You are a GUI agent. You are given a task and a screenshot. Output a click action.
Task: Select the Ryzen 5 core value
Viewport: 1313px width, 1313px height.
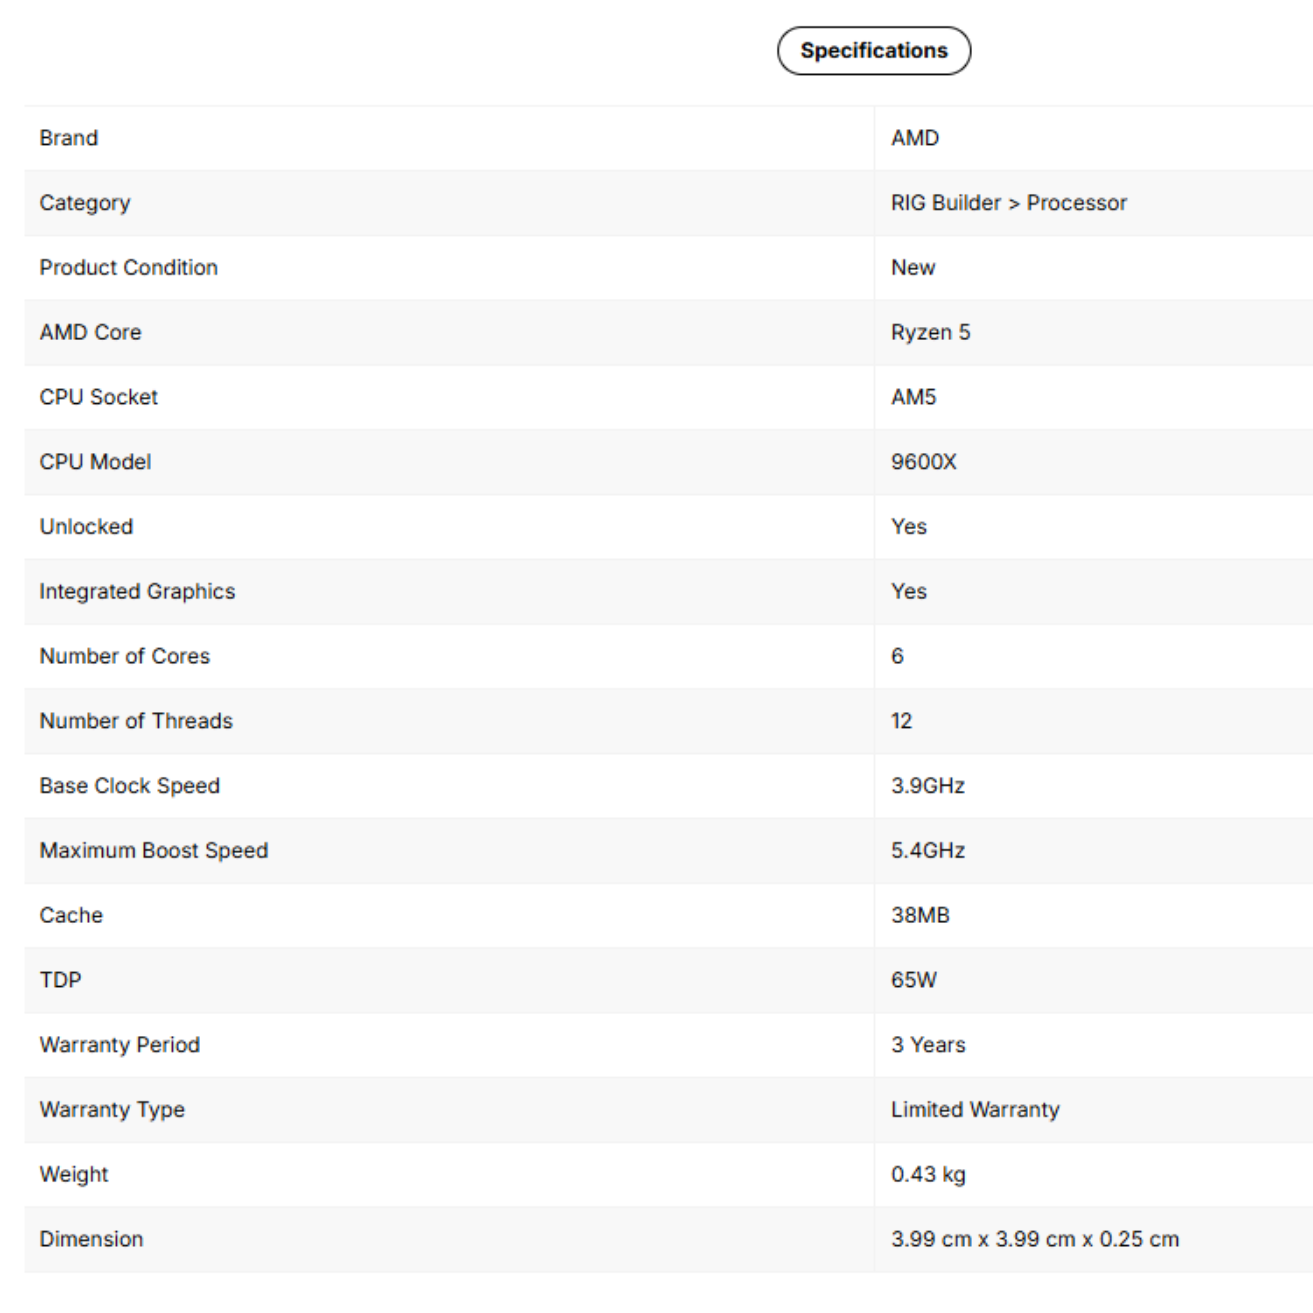[x=931, y=332]
